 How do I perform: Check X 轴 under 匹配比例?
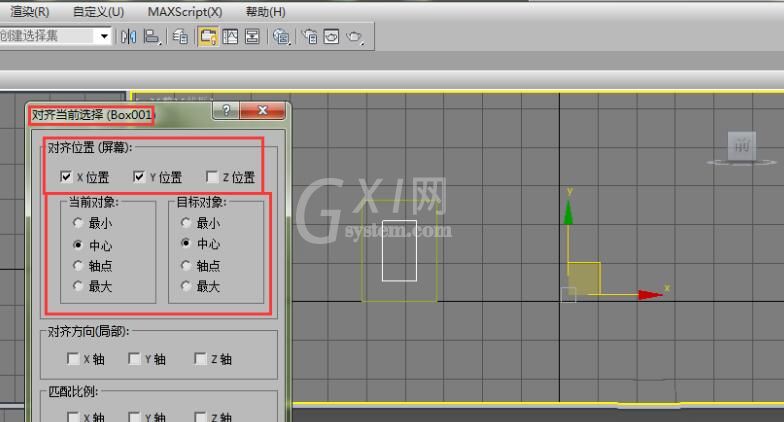tap(72, 416)
